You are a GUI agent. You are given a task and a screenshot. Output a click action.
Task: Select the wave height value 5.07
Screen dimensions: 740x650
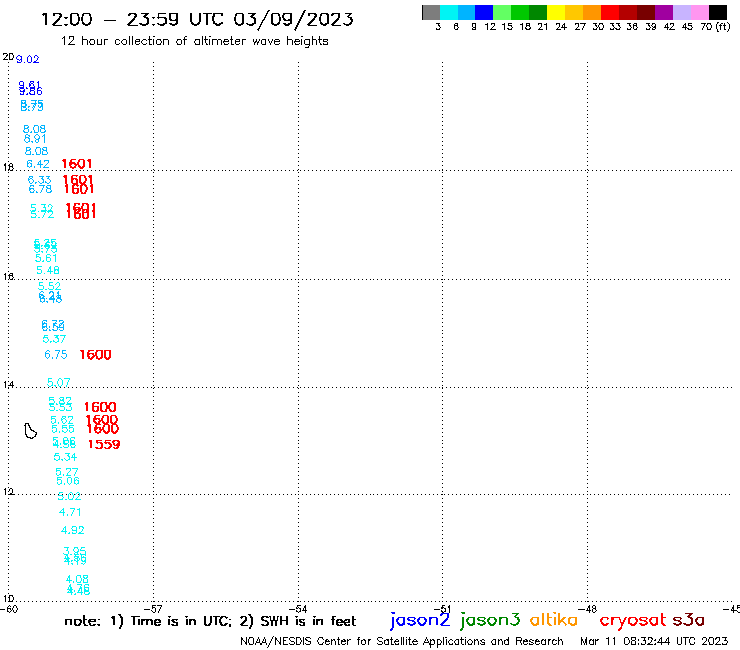(x=59, y=382)
